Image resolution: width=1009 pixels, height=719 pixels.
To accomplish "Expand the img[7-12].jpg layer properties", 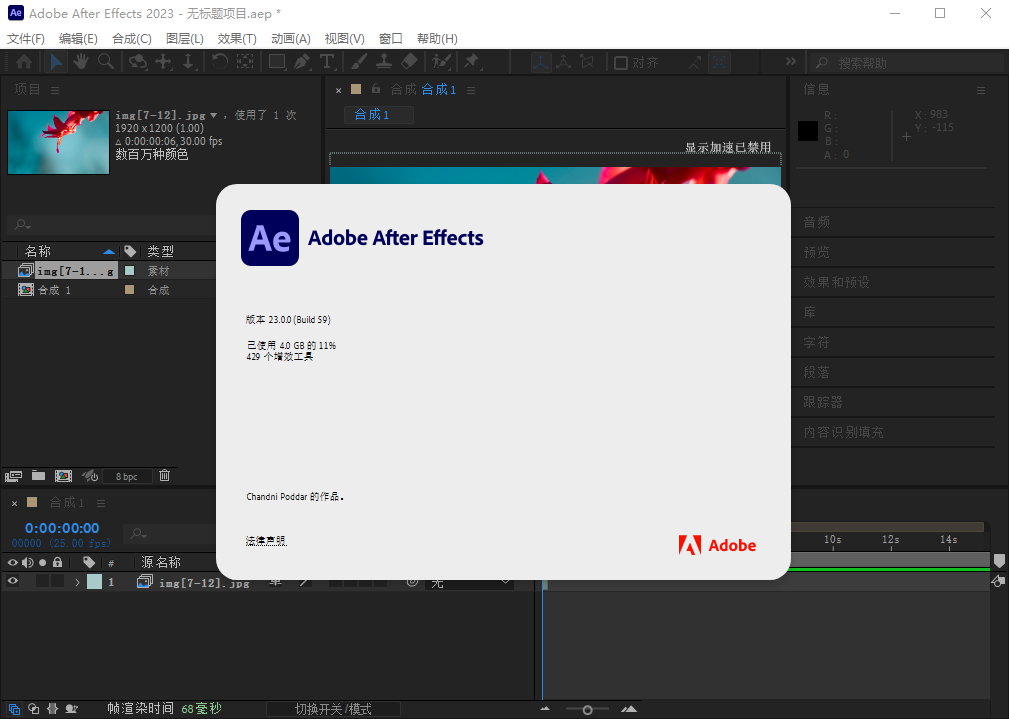I will coord(77,582).
